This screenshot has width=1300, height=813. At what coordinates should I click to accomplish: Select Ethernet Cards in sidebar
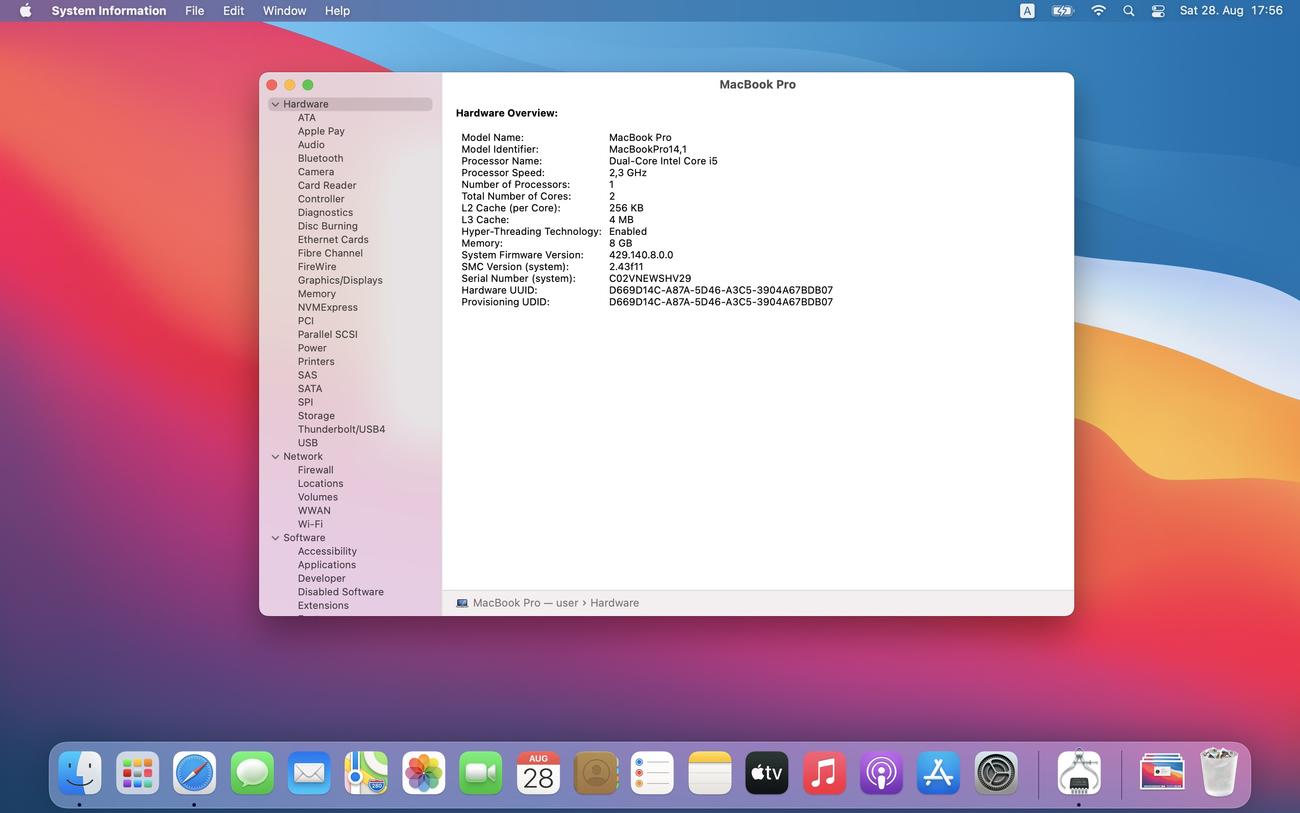[x=333, y=240]
